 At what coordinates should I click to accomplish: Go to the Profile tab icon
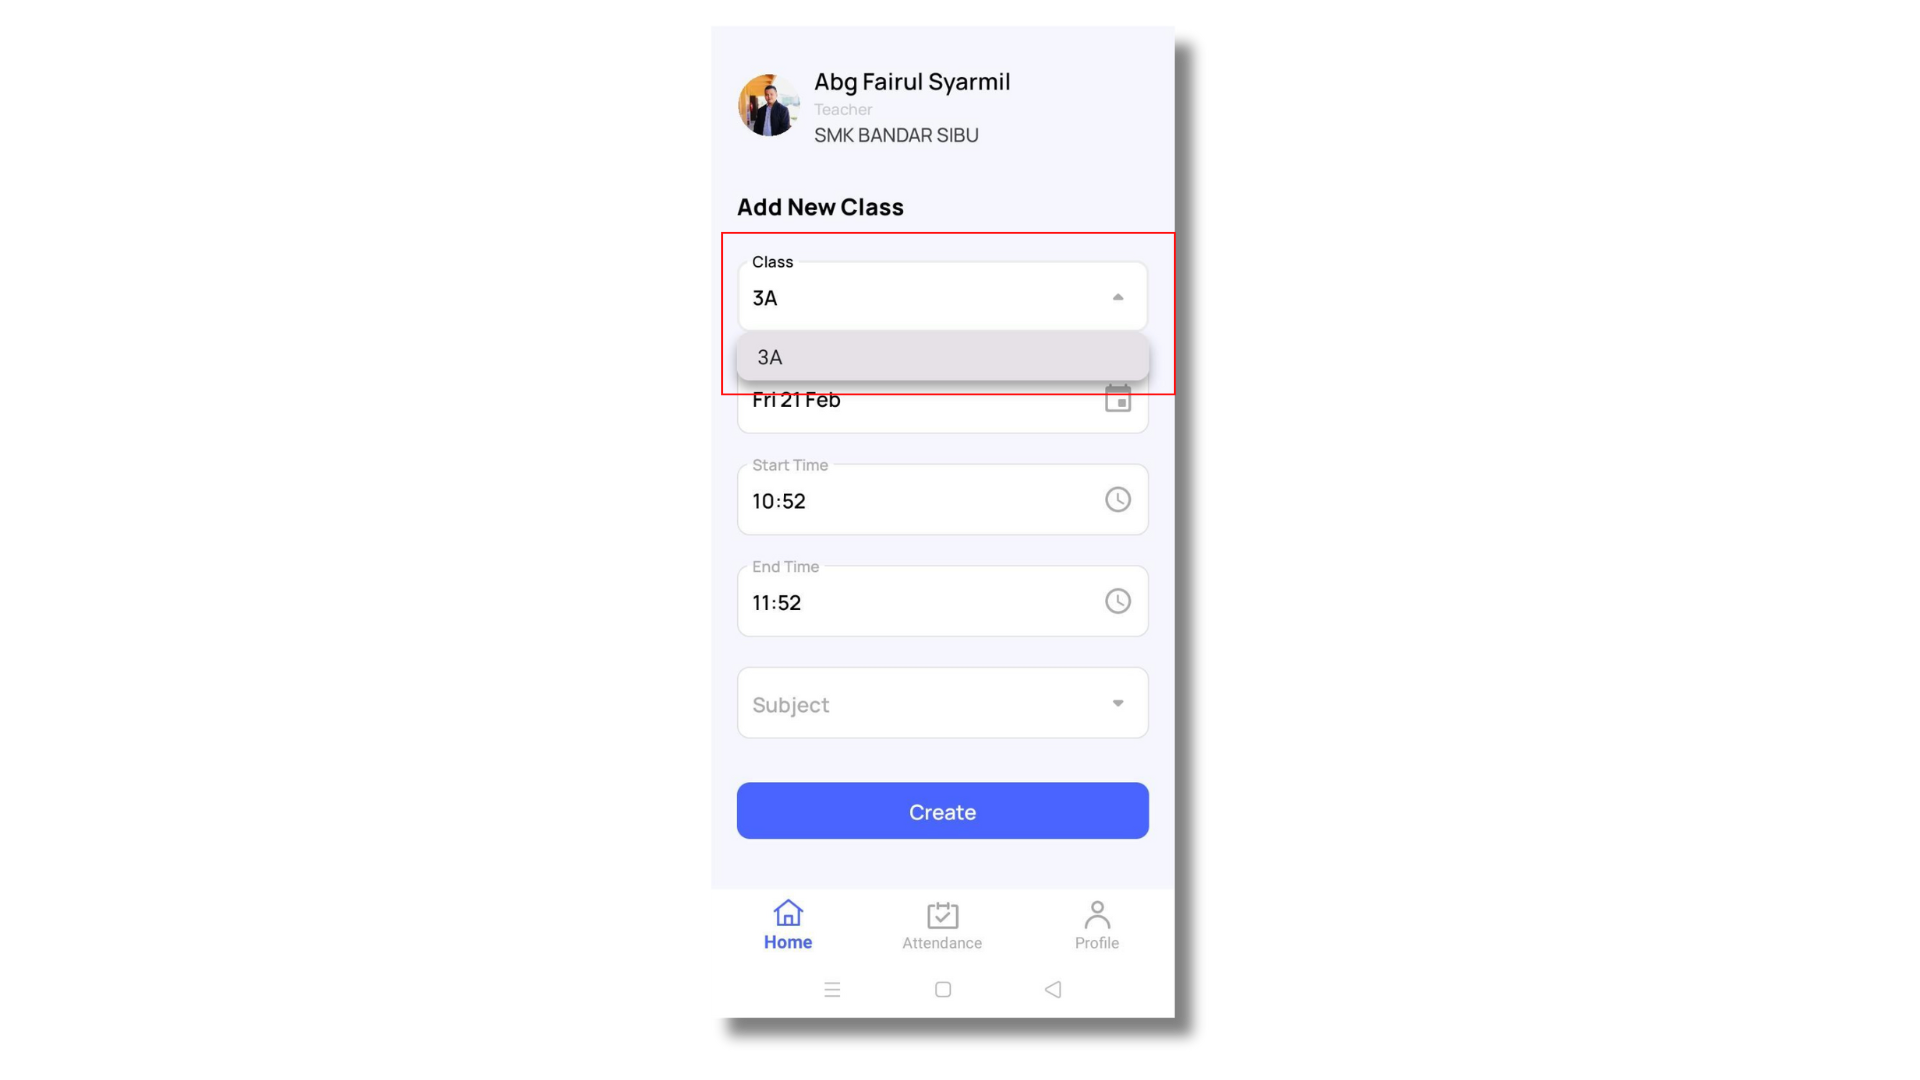coord(1097,915)
